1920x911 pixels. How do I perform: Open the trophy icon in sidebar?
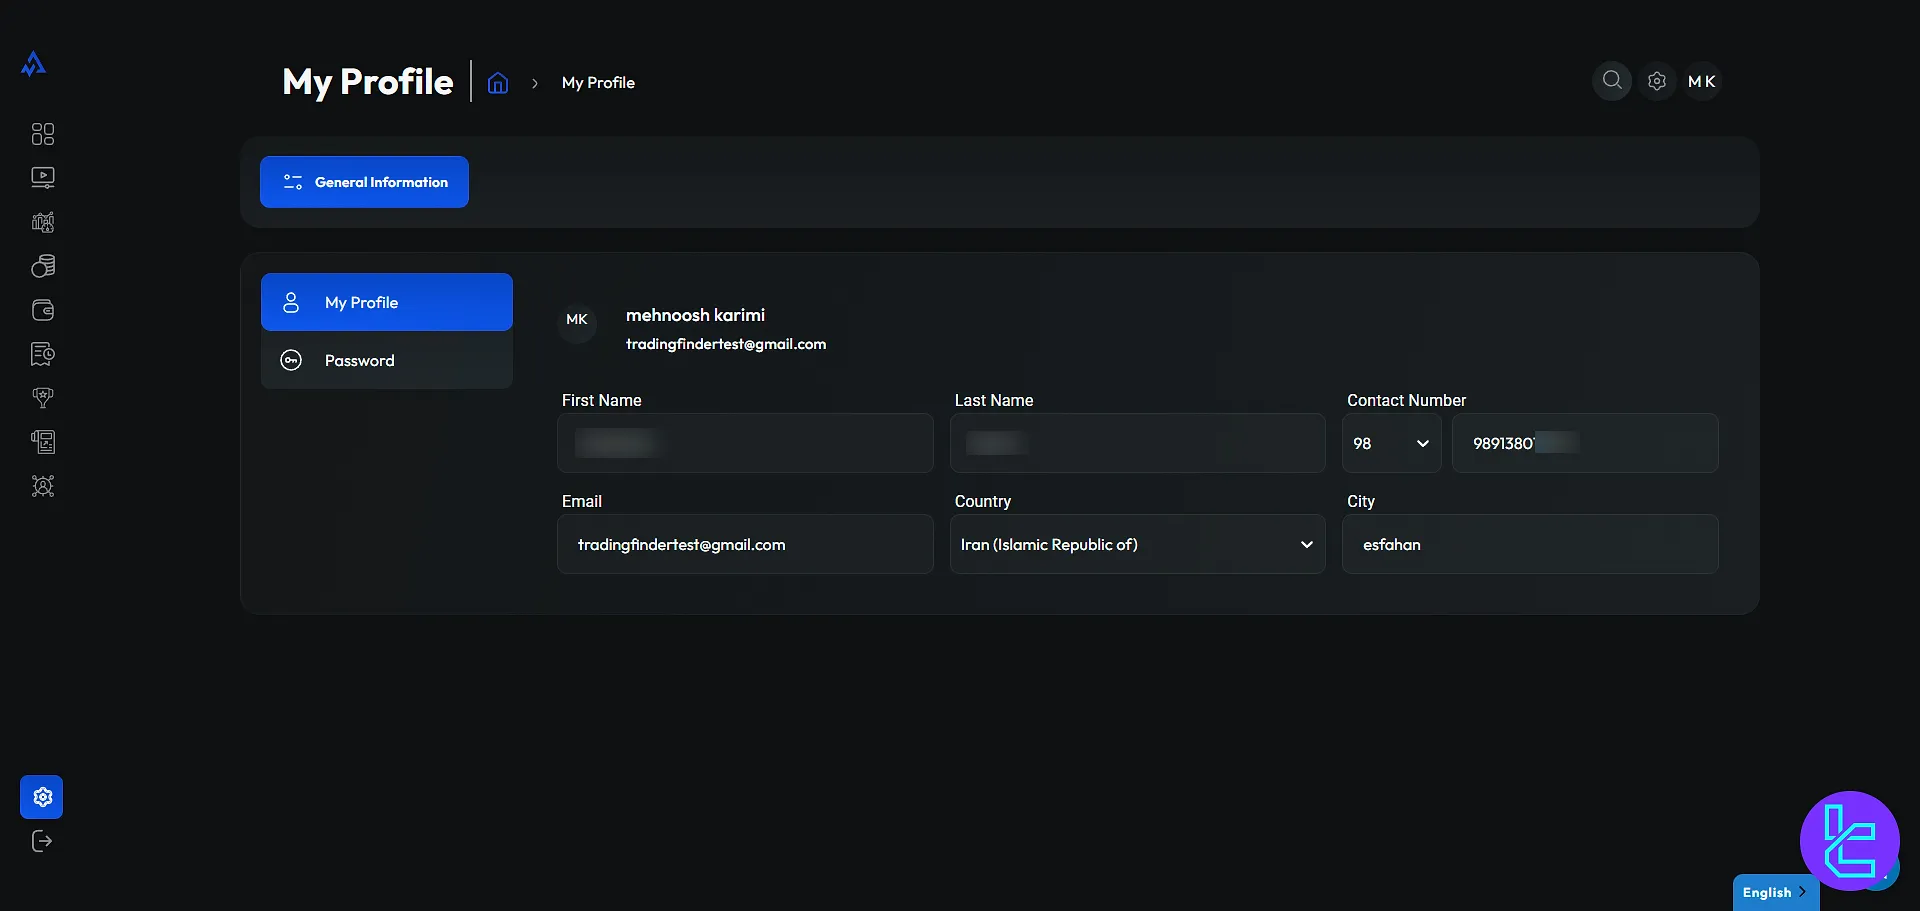[x=43, y=398]
